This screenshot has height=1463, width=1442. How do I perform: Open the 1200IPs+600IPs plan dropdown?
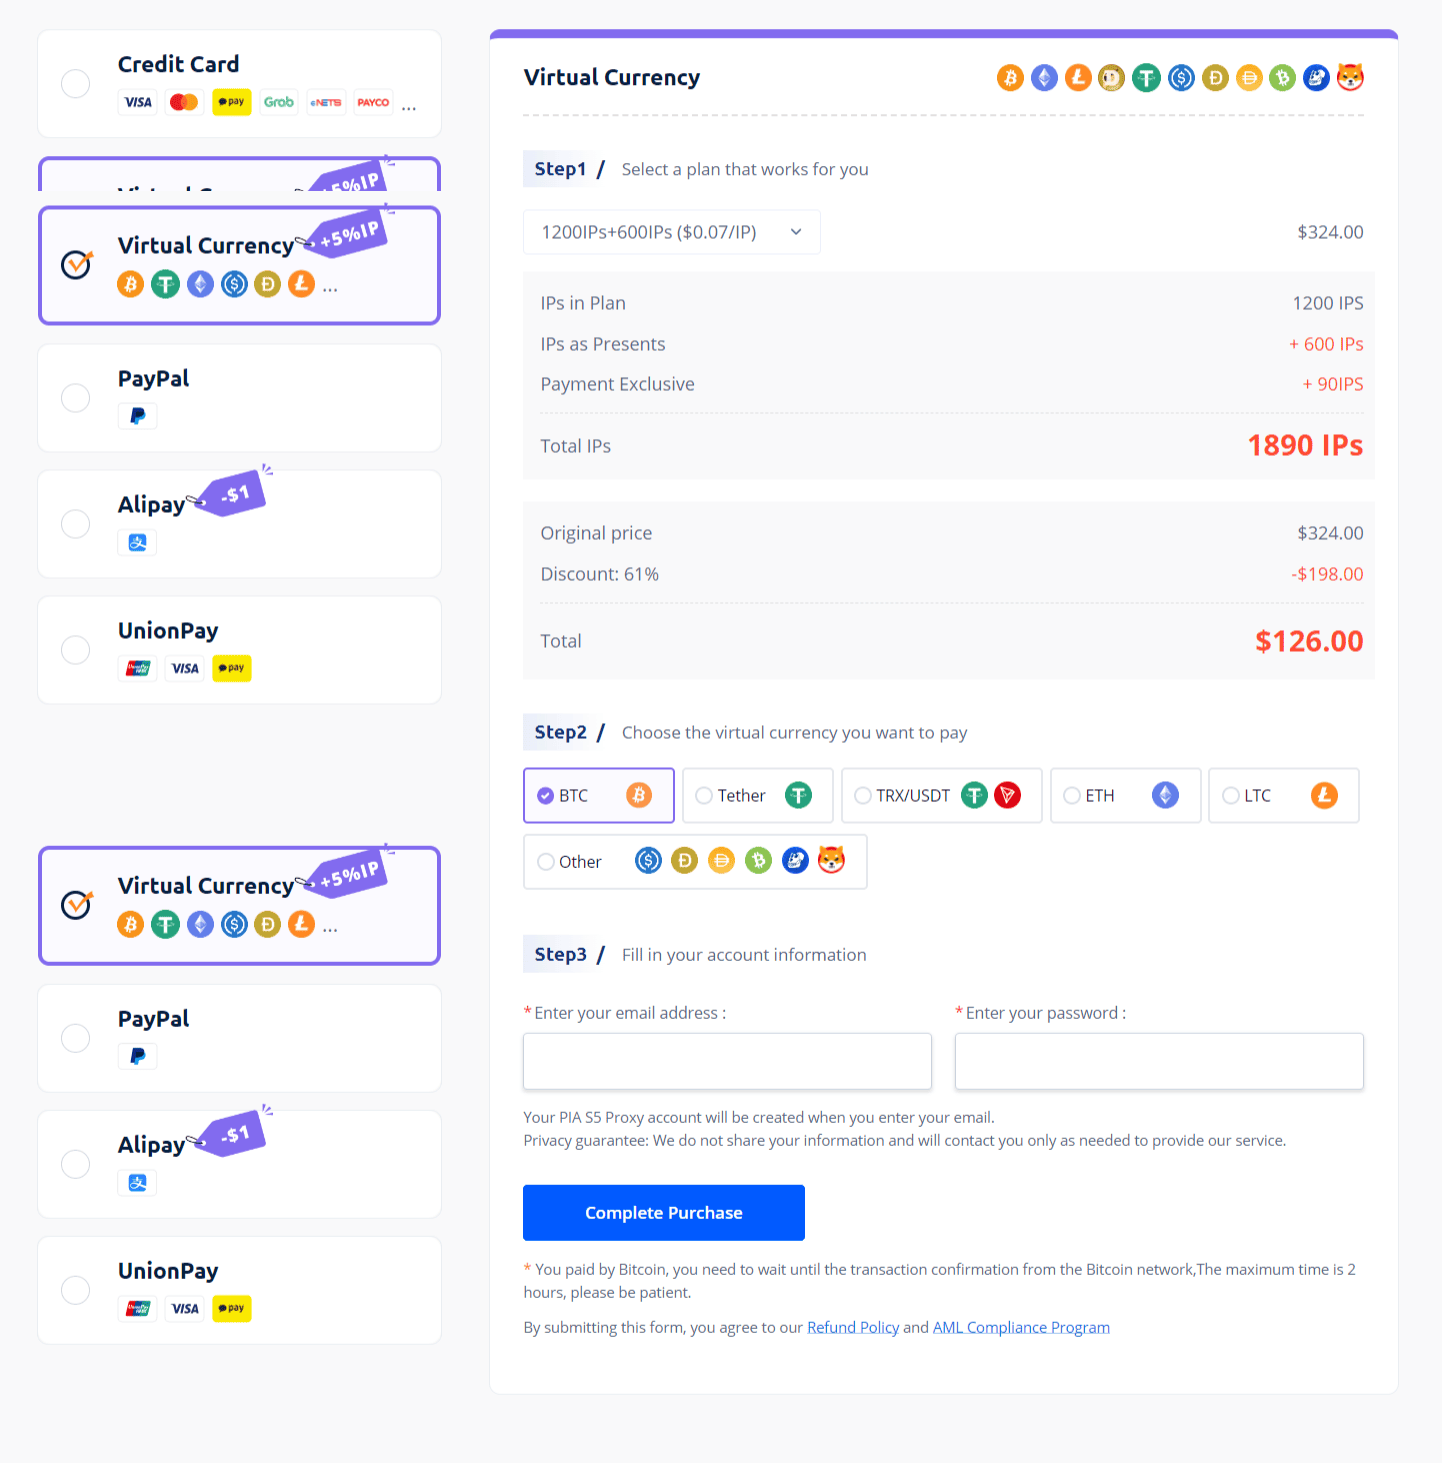click(x=671, y=232)
